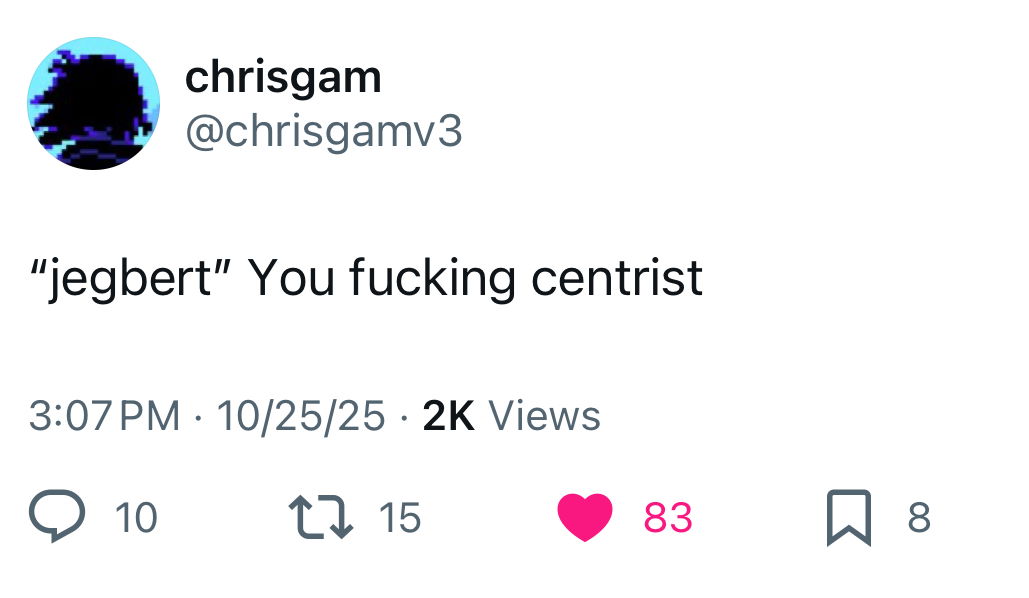Click the 3:07 PM timestamp
Viewport: 1029px width, 598px height.
coord(104,416)
